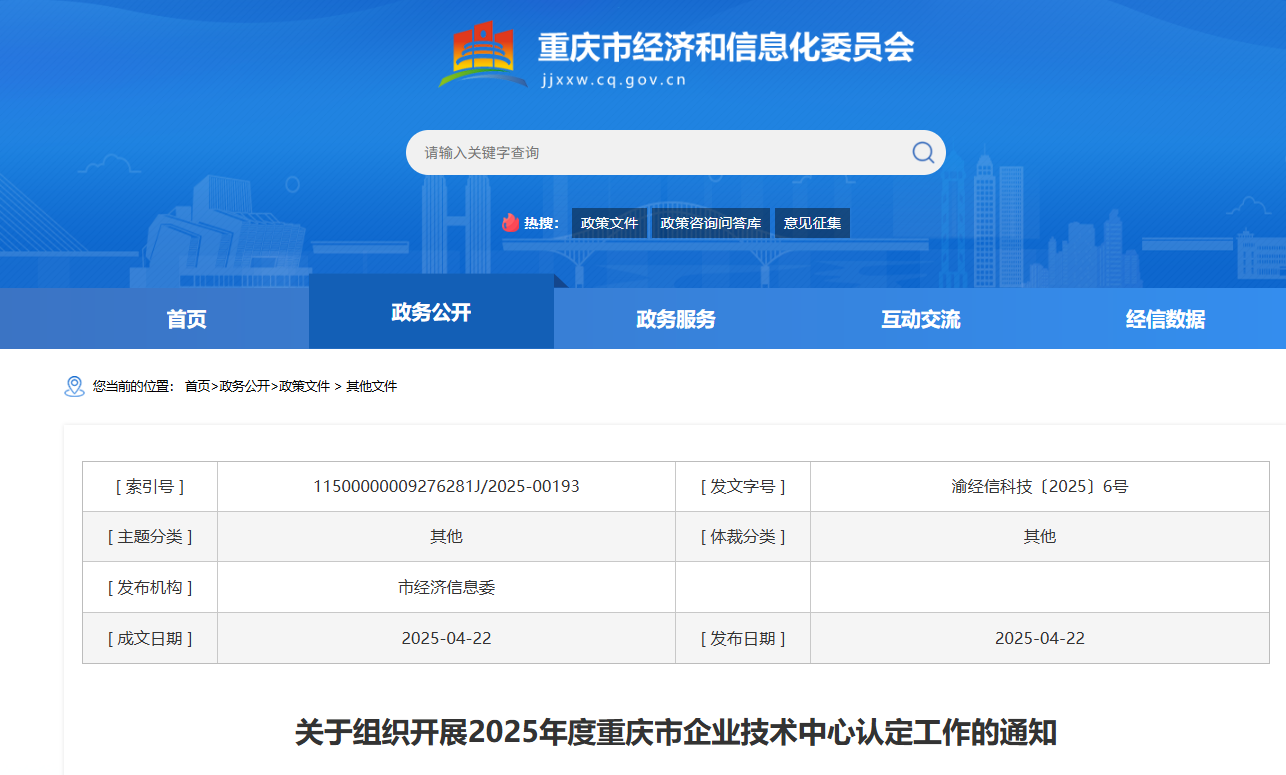Open 经信数据 navigation tab
Screen dimensions: 1286x775
tap(1165, 319)
